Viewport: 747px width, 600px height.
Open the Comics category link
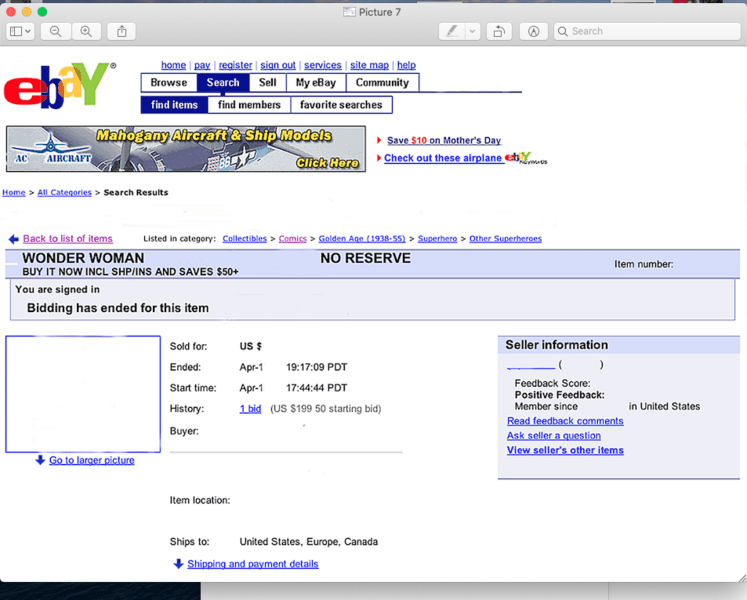pyautogui.click(x=293, y=239)
